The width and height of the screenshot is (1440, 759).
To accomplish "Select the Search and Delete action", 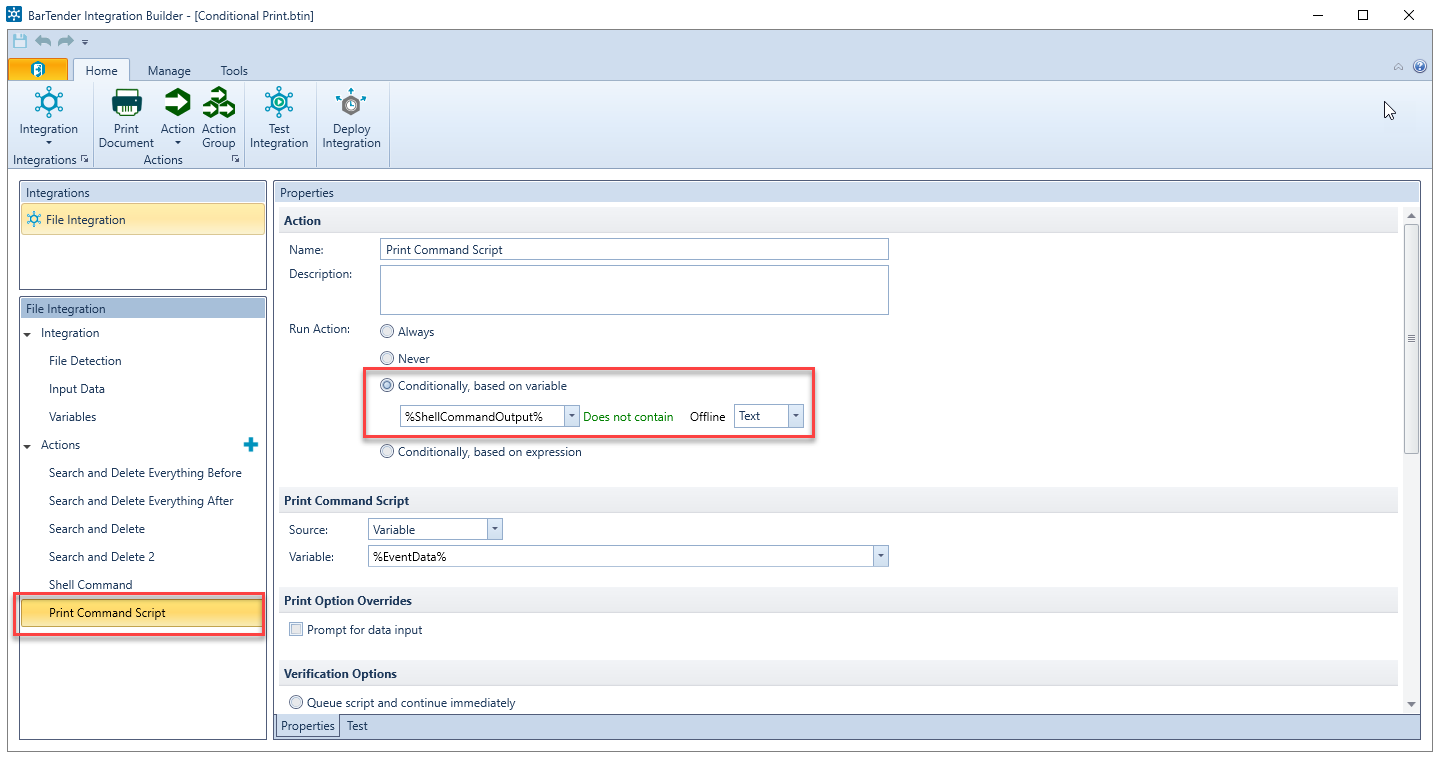I will pyautogui.click(x=97, y=529).
